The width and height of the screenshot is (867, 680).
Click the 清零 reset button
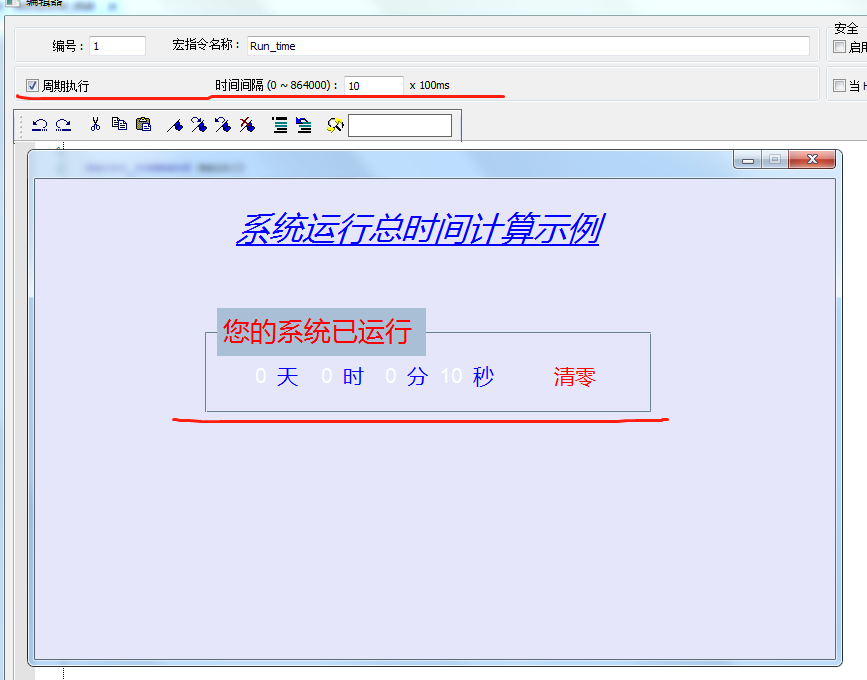tap(575, 377)
